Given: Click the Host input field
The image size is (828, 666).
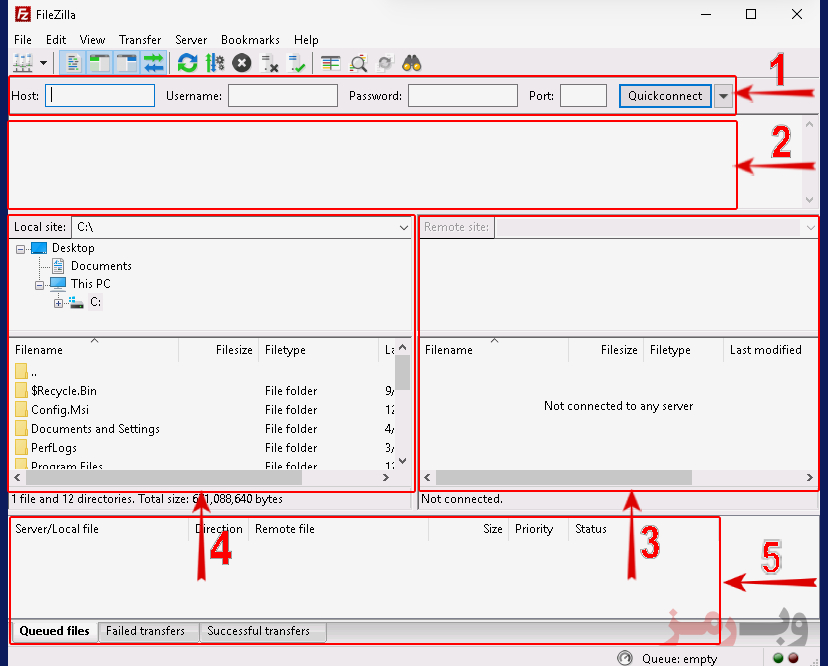Looking at the screenshot, I should point(100,96).
